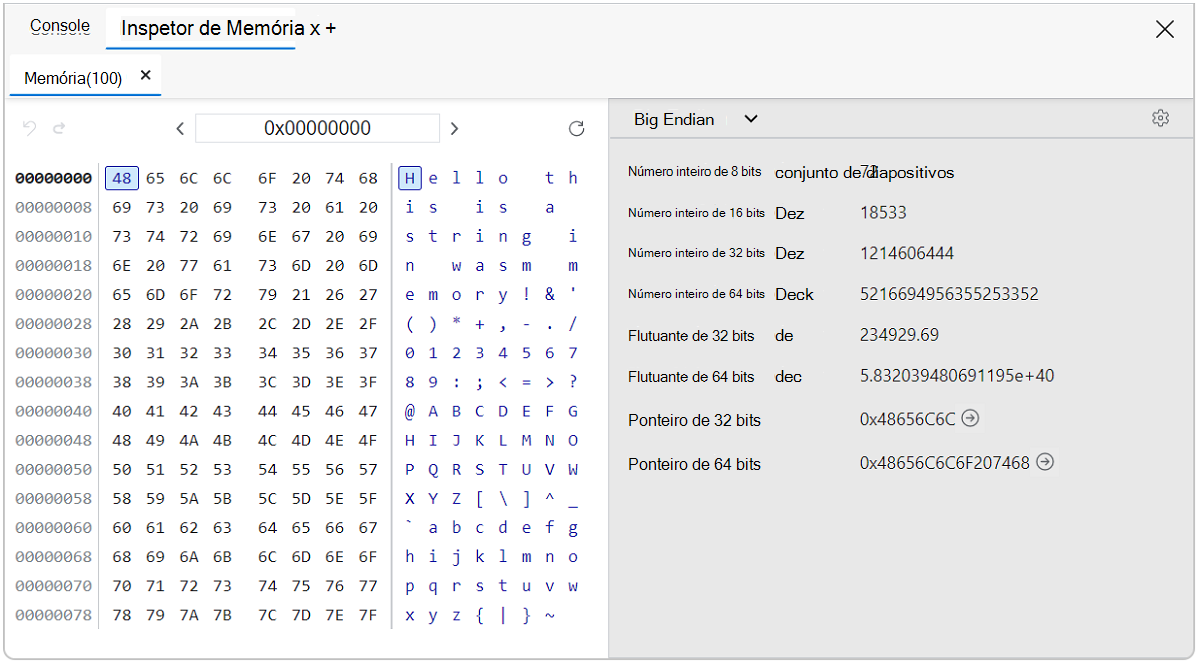
Task: Go to previous memory page chevron
Action: pyautogui.click(x=180, y=128)
